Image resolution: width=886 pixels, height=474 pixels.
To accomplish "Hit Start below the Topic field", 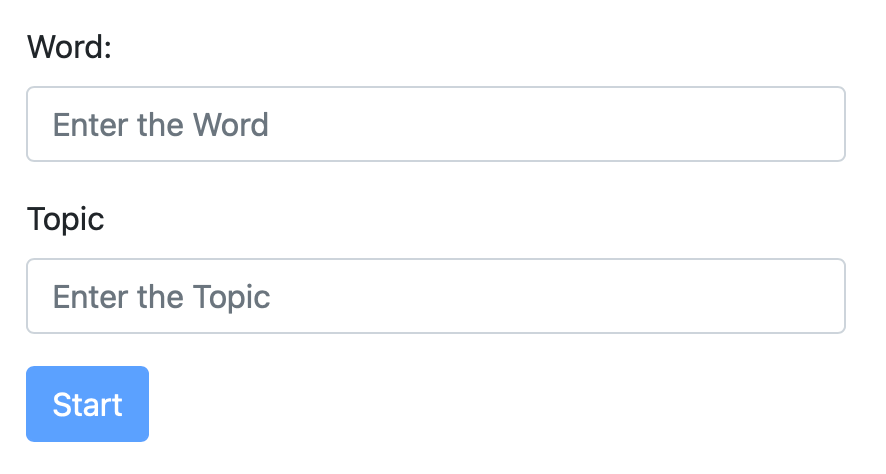I will [87, 404].
